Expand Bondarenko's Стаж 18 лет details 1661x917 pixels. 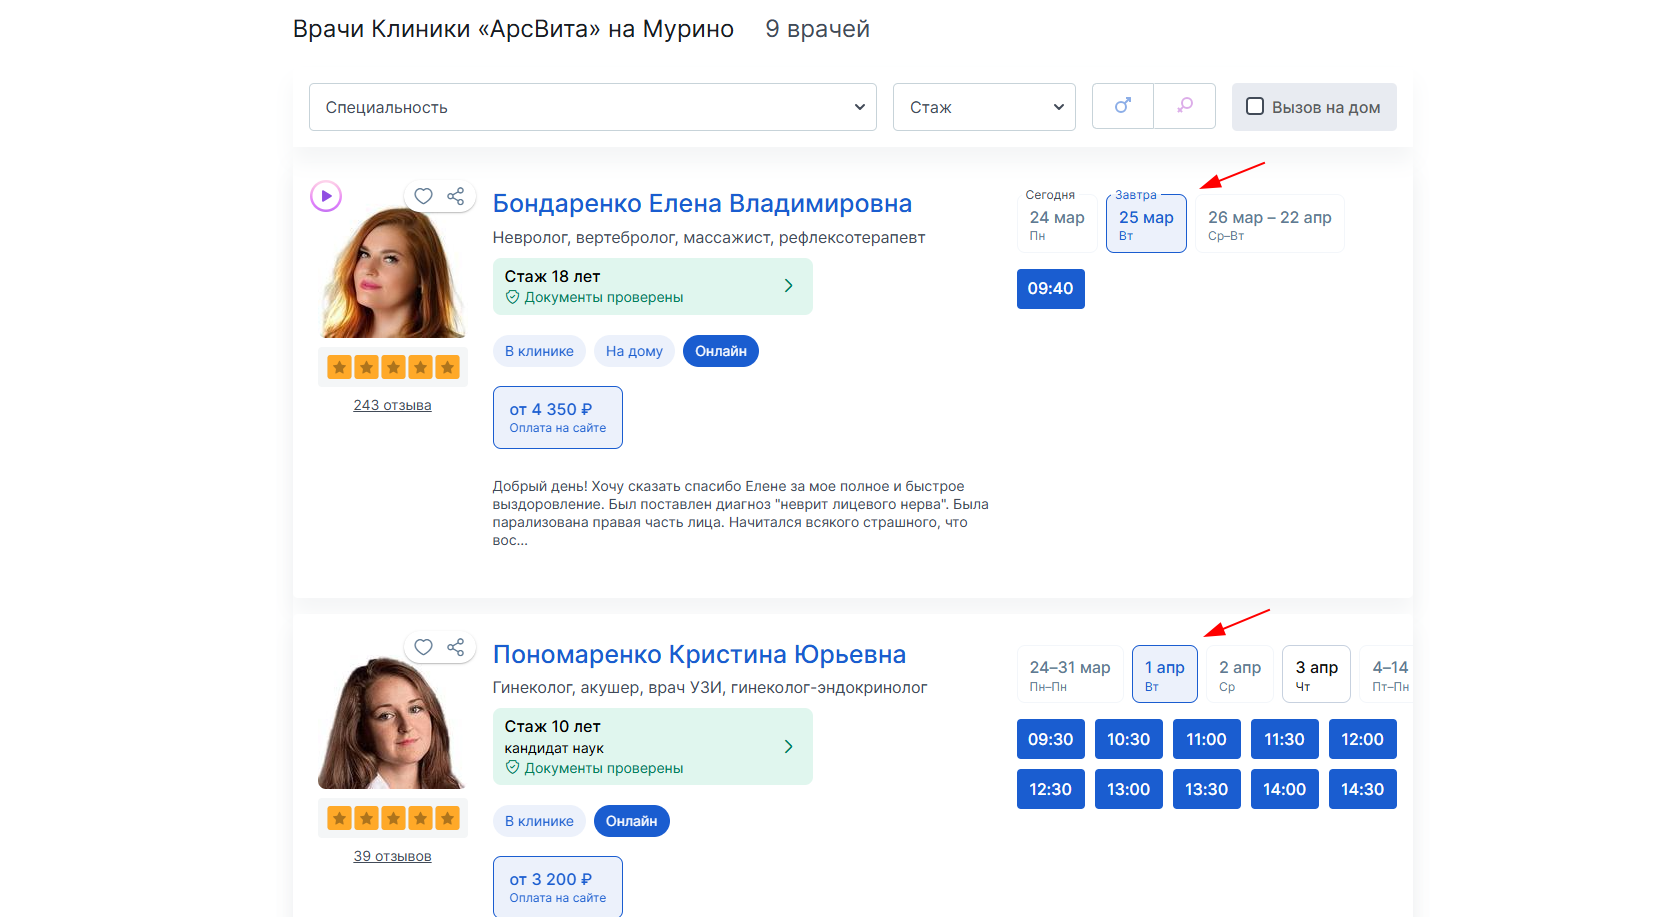(653, 286)
